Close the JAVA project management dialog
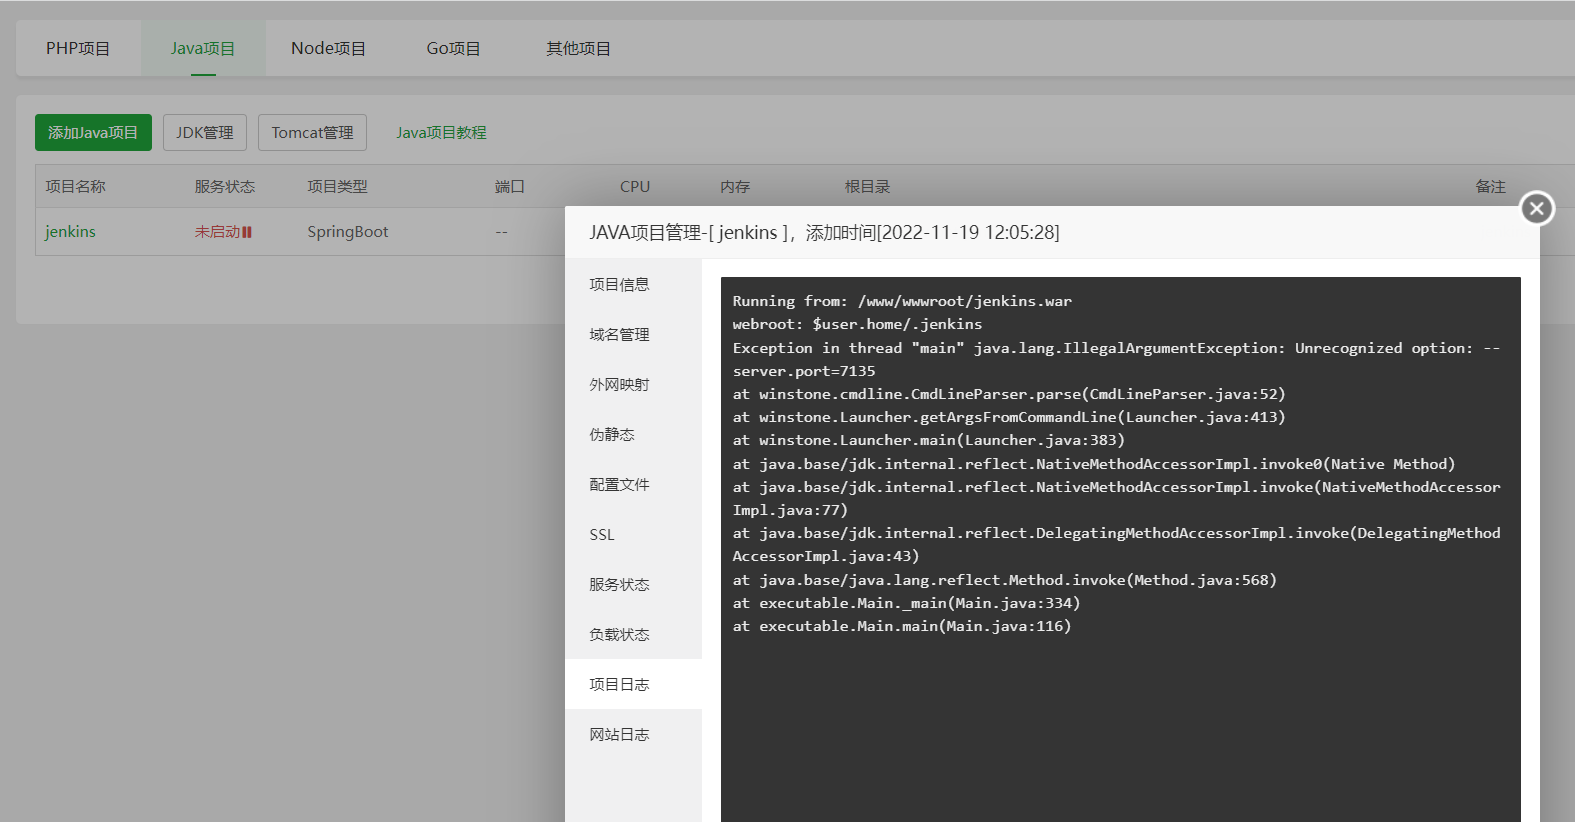The width and height of the screenshot is (1575, 822). pos(1537,208)
